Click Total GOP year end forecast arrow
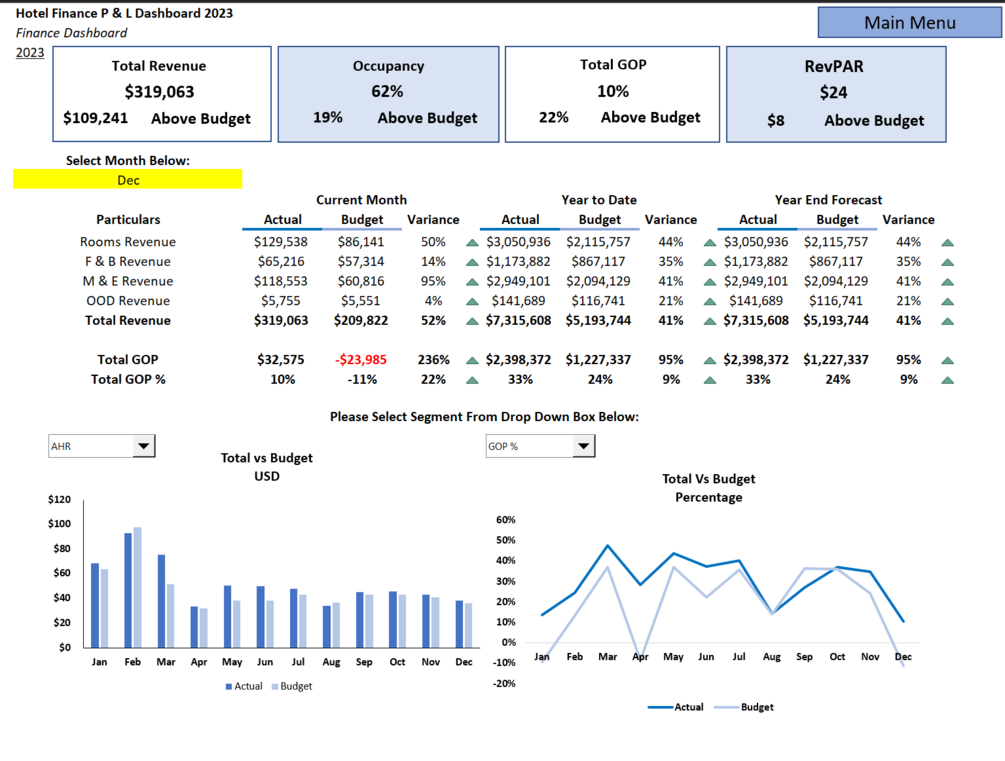 pos(947,360)
